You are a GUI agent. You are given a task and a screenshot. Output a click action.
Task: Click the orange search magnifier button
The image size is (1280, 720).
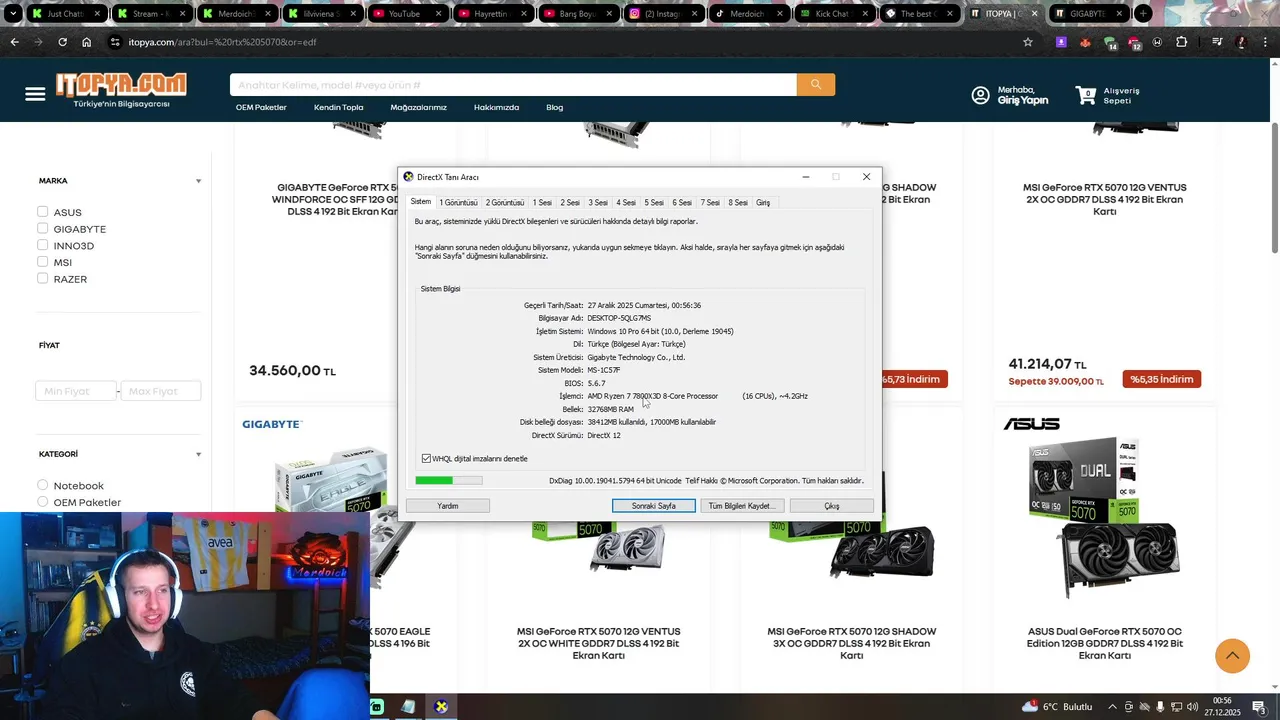coord(816,85)
